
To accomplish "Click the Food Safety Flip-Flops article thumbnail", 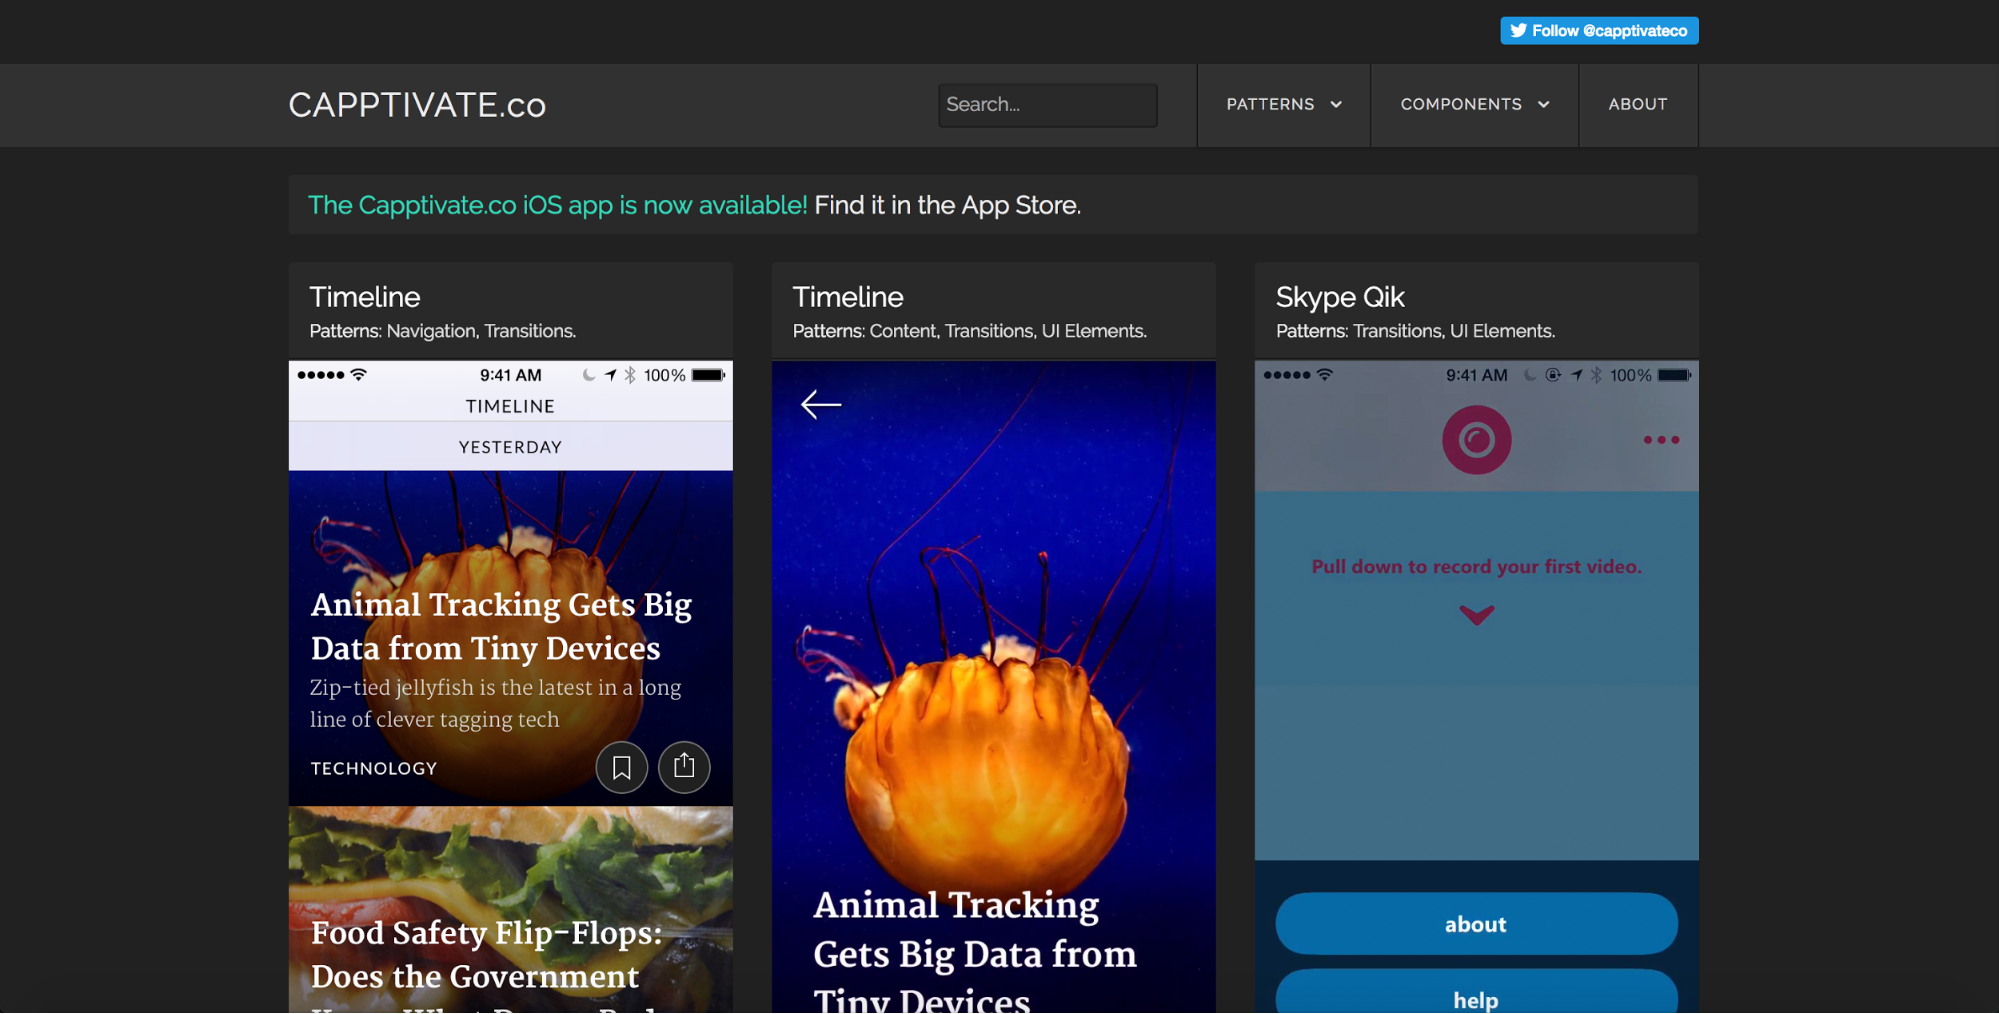I will pyautogui.click(x=510, y=910).
